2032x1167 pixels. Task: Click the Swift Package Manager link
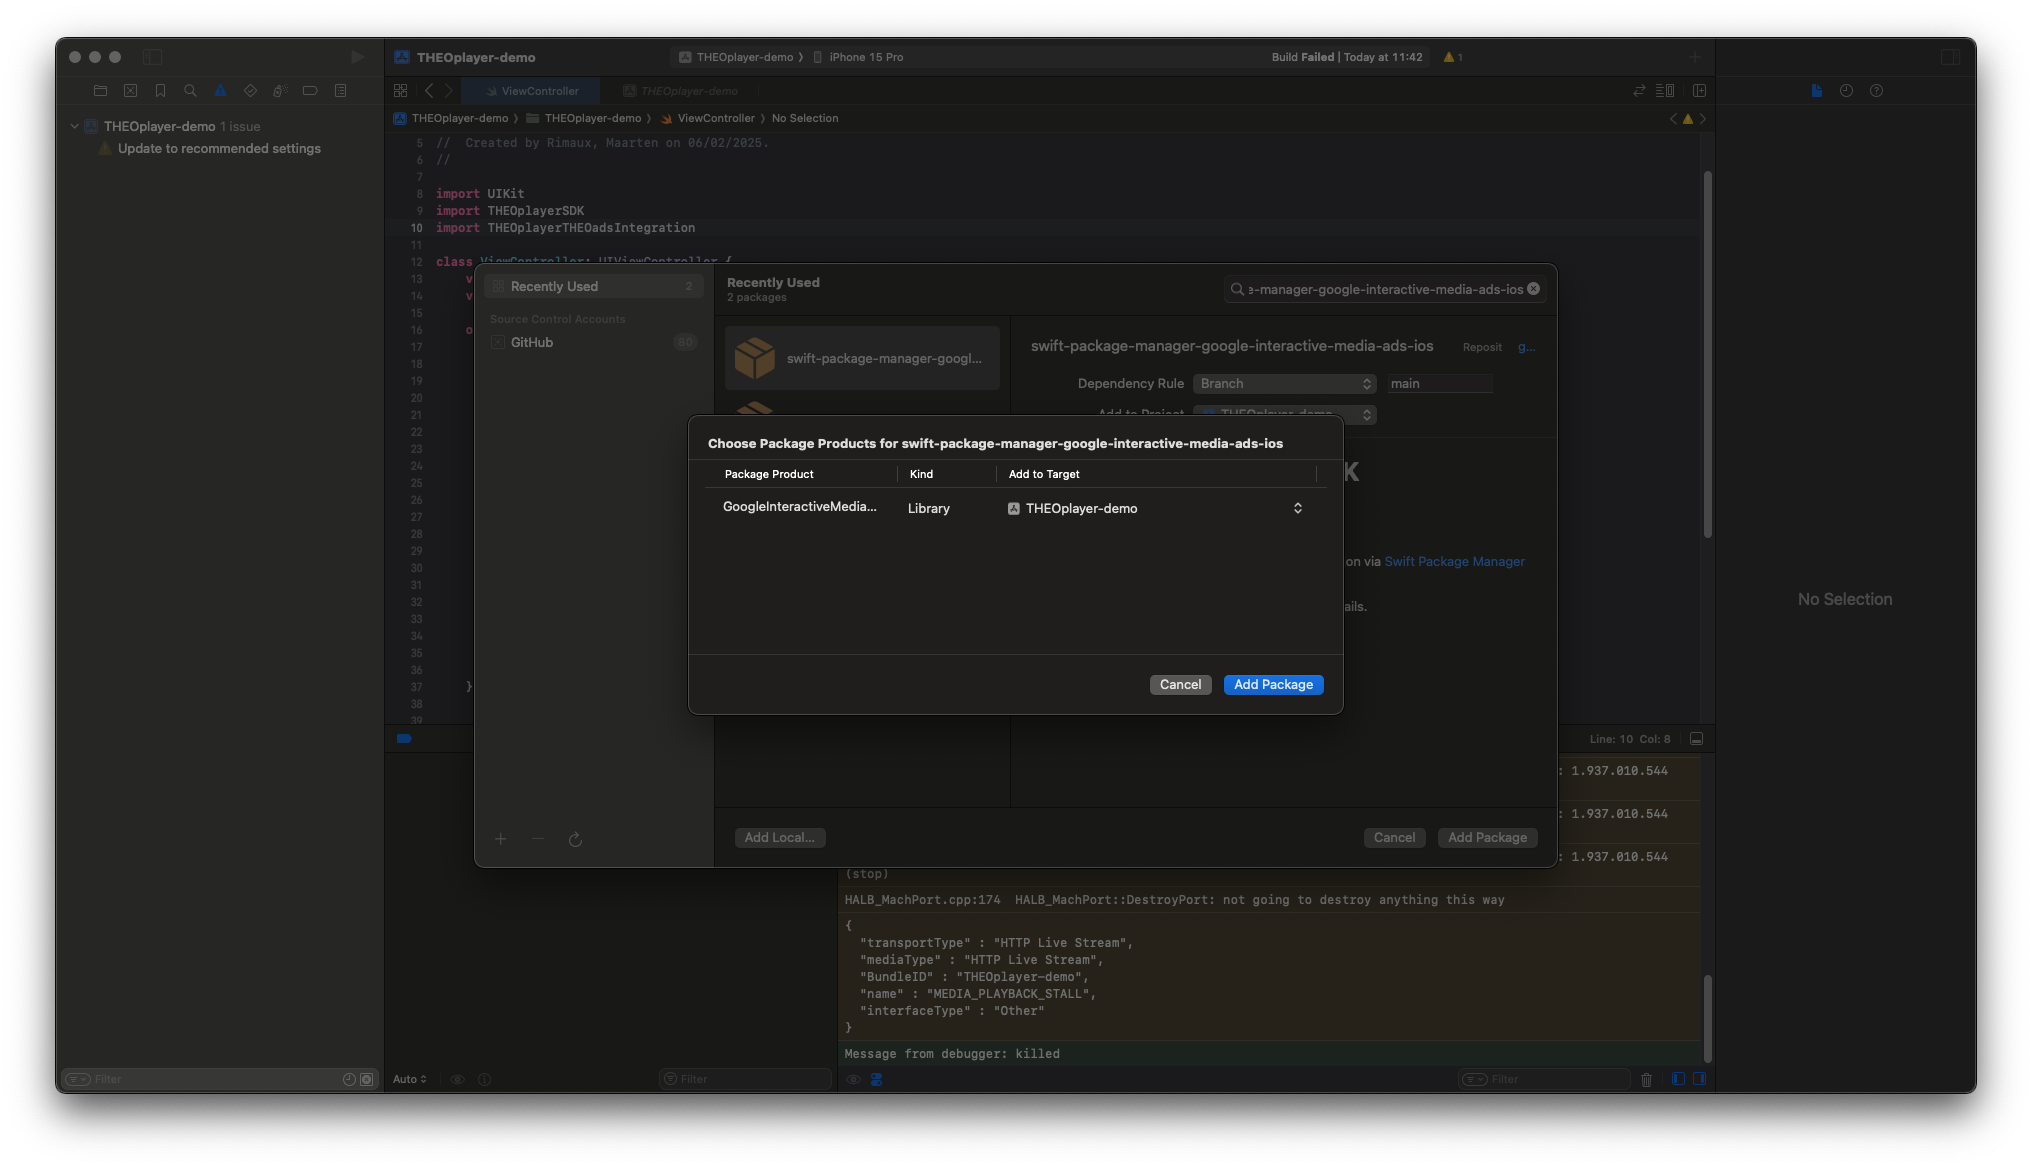point(1455,561)
